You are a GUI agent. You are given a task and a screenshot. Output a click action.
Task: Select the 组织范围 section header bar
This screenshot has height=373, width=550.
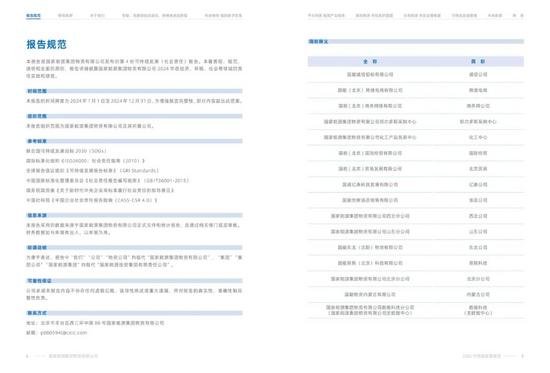134,116
